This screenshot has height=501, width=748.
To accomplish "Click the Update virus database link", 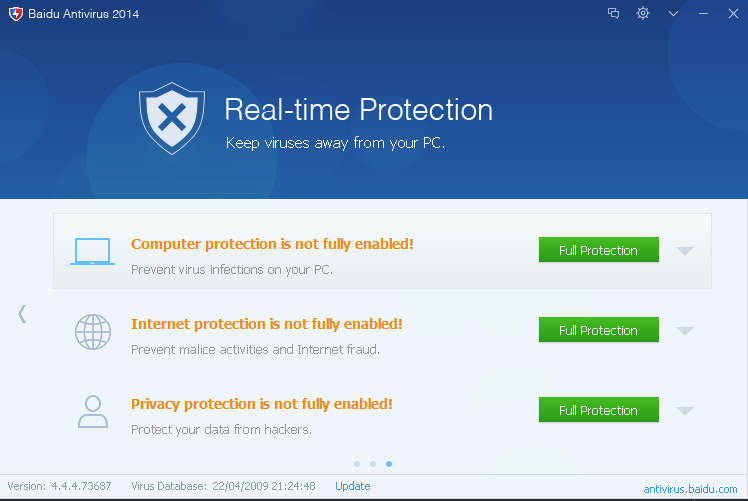I will [x=352, y=486].
